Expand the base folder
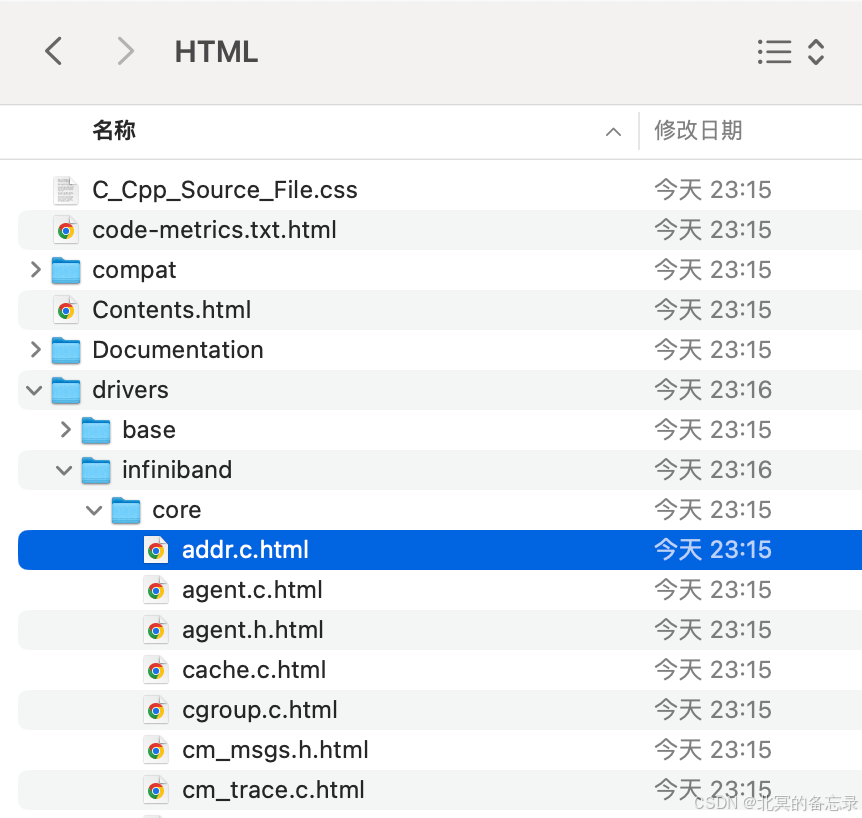The width and height of the screenshot is (862, 818). tap(65, 430)
